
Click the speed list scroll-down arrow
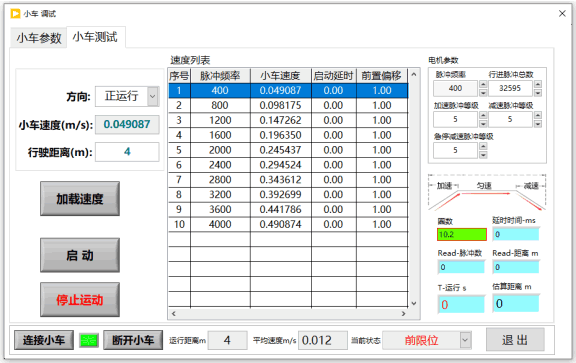pyautogui.click(x=414, y=303)
